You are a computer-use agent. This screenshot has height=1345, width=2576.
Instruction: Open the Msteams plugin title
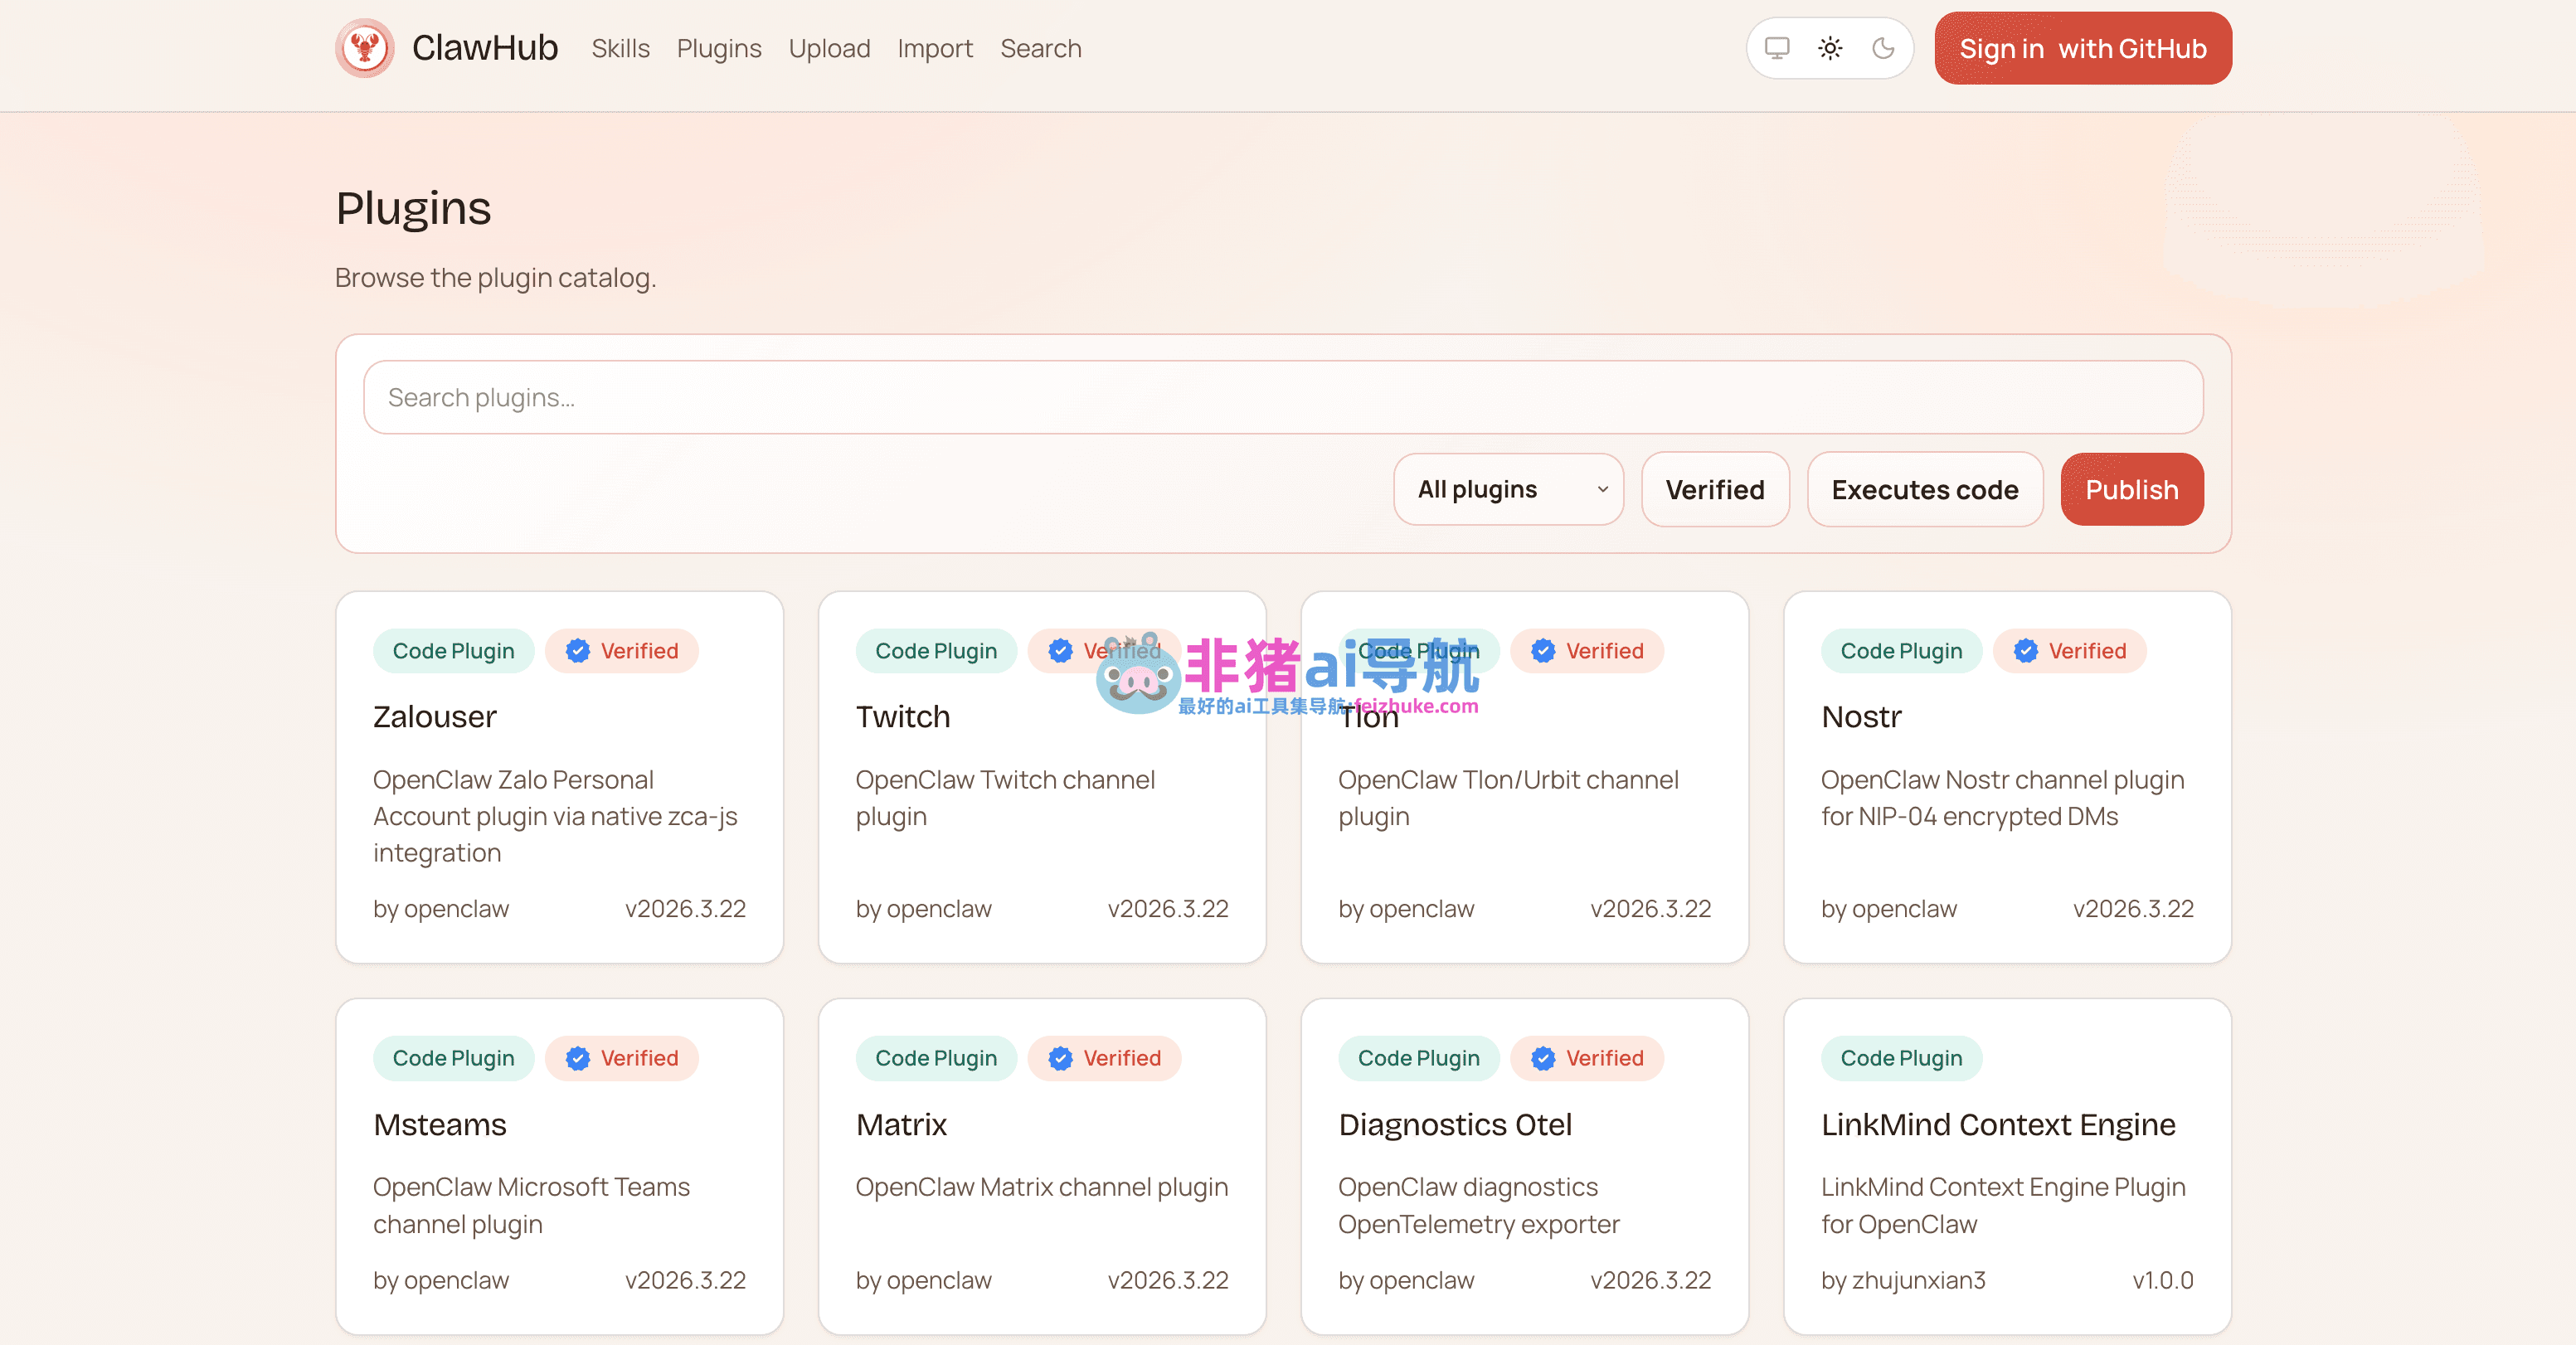440,1125
